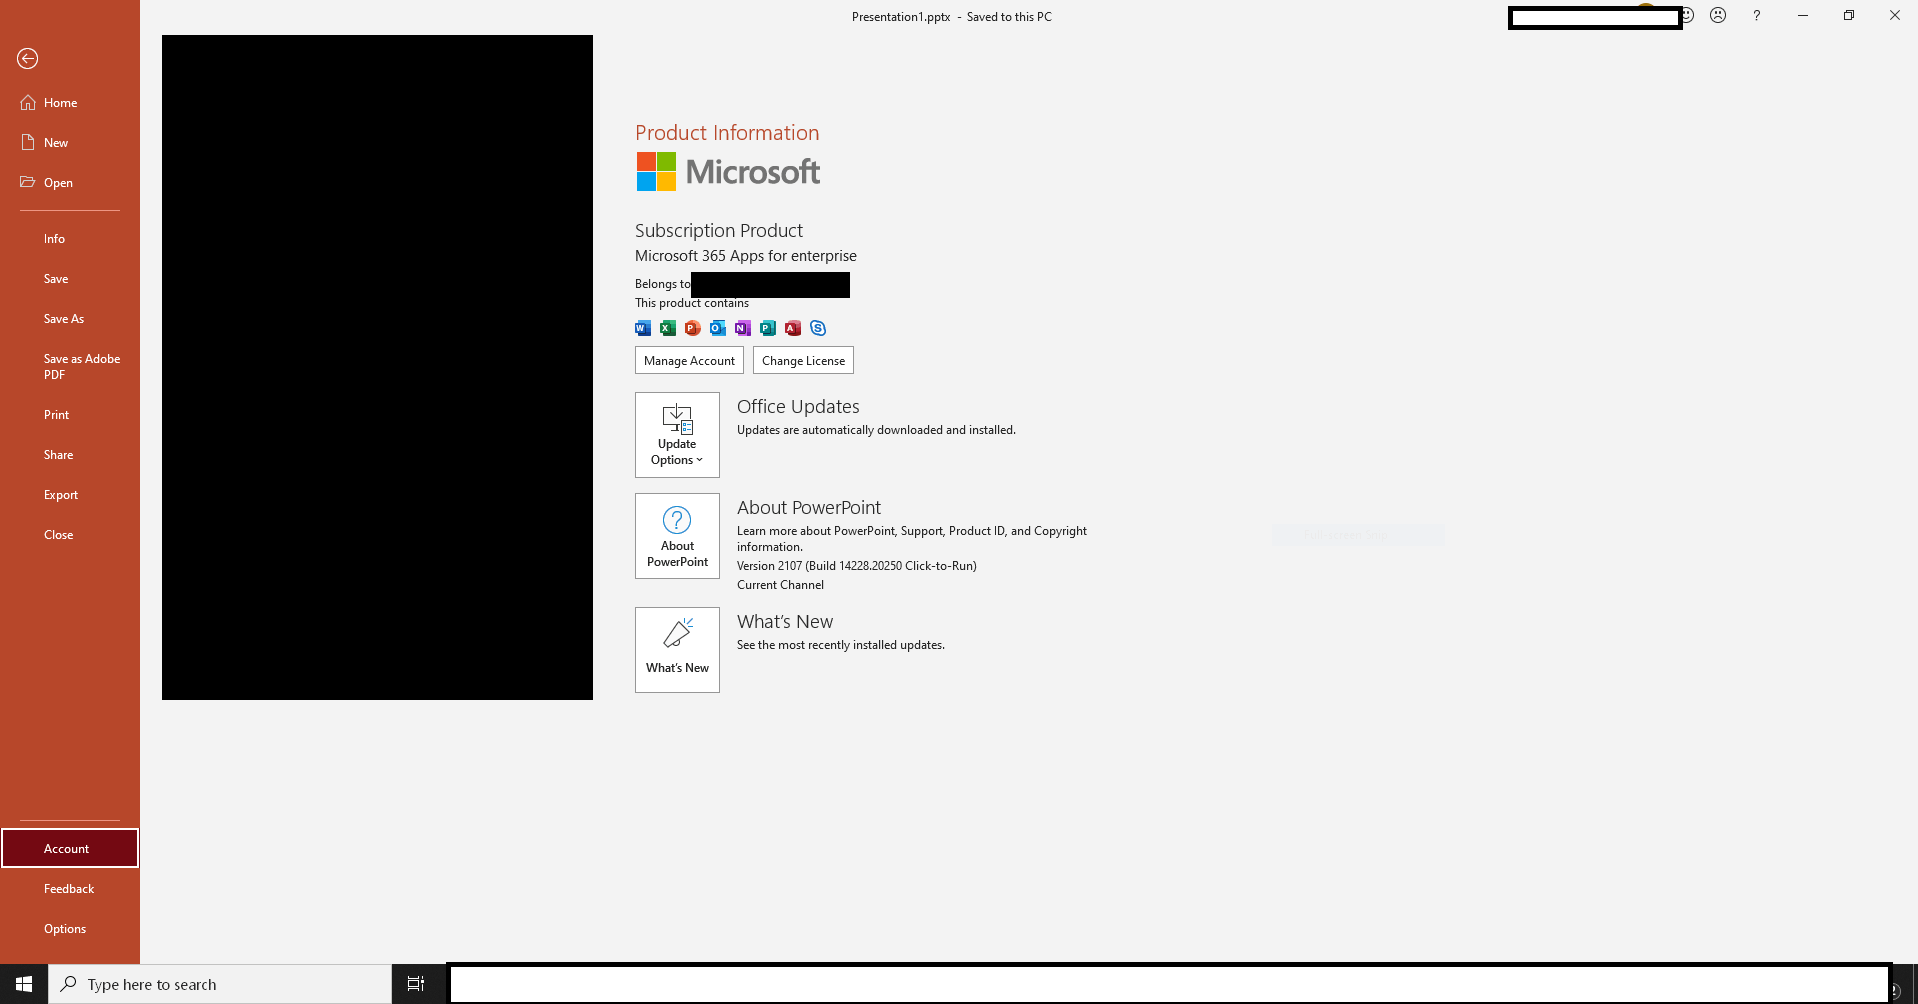Select the Account tab

pos(70,848)
